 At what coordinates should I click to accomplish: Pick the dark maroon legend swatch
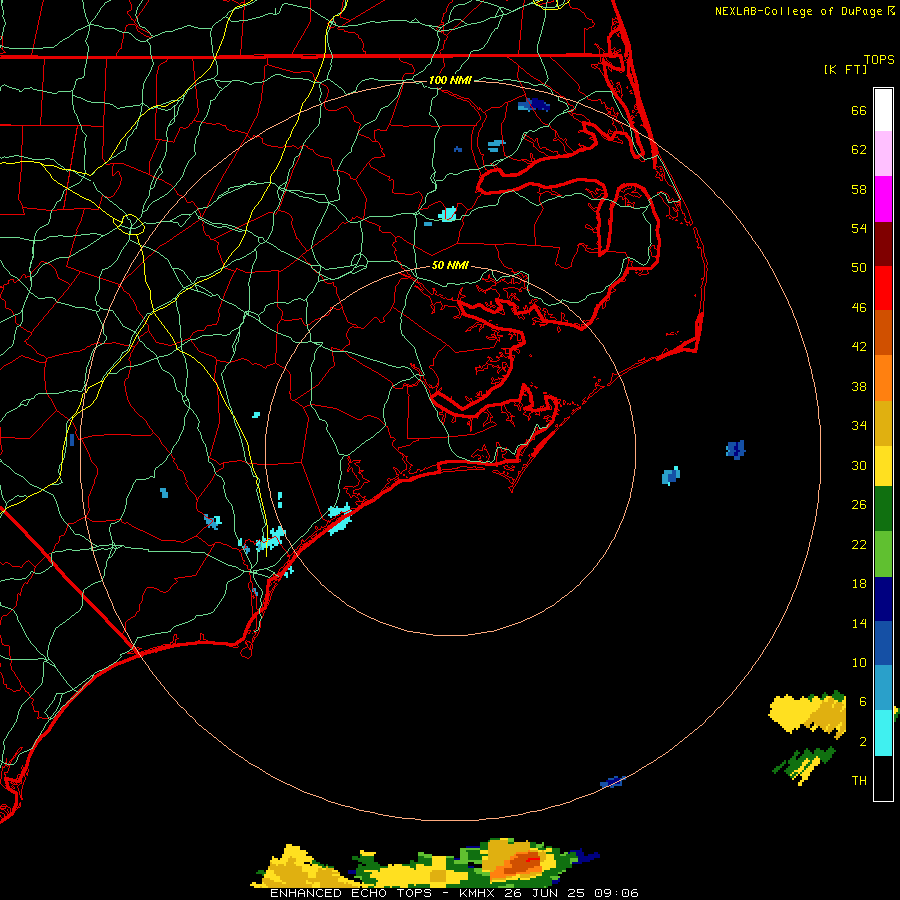[883, 243]
